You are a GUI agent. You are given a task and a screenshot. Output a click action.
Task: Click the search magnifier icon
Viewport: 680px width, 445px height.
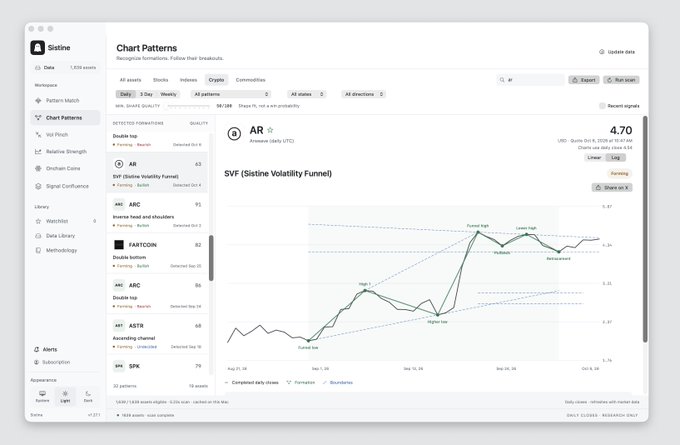[502, 80]
